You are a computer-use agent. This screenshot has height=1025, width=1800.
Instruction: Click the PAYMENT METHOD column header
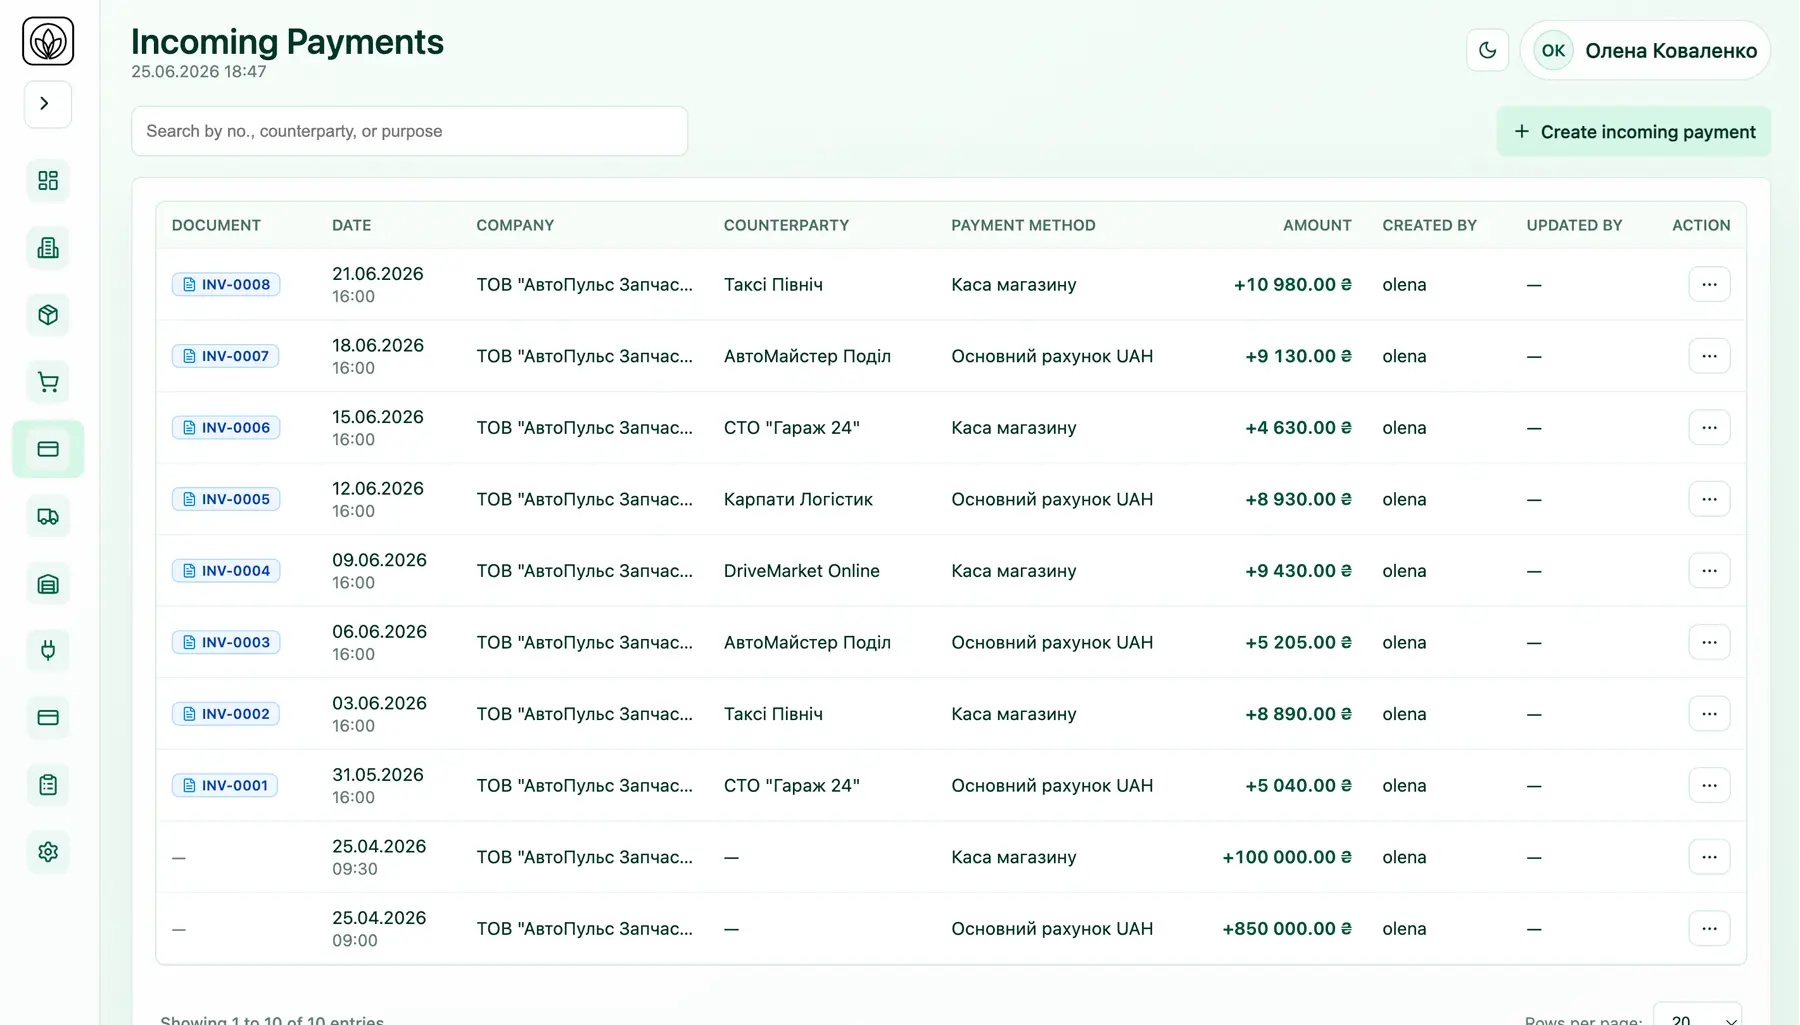[1023, 225]
